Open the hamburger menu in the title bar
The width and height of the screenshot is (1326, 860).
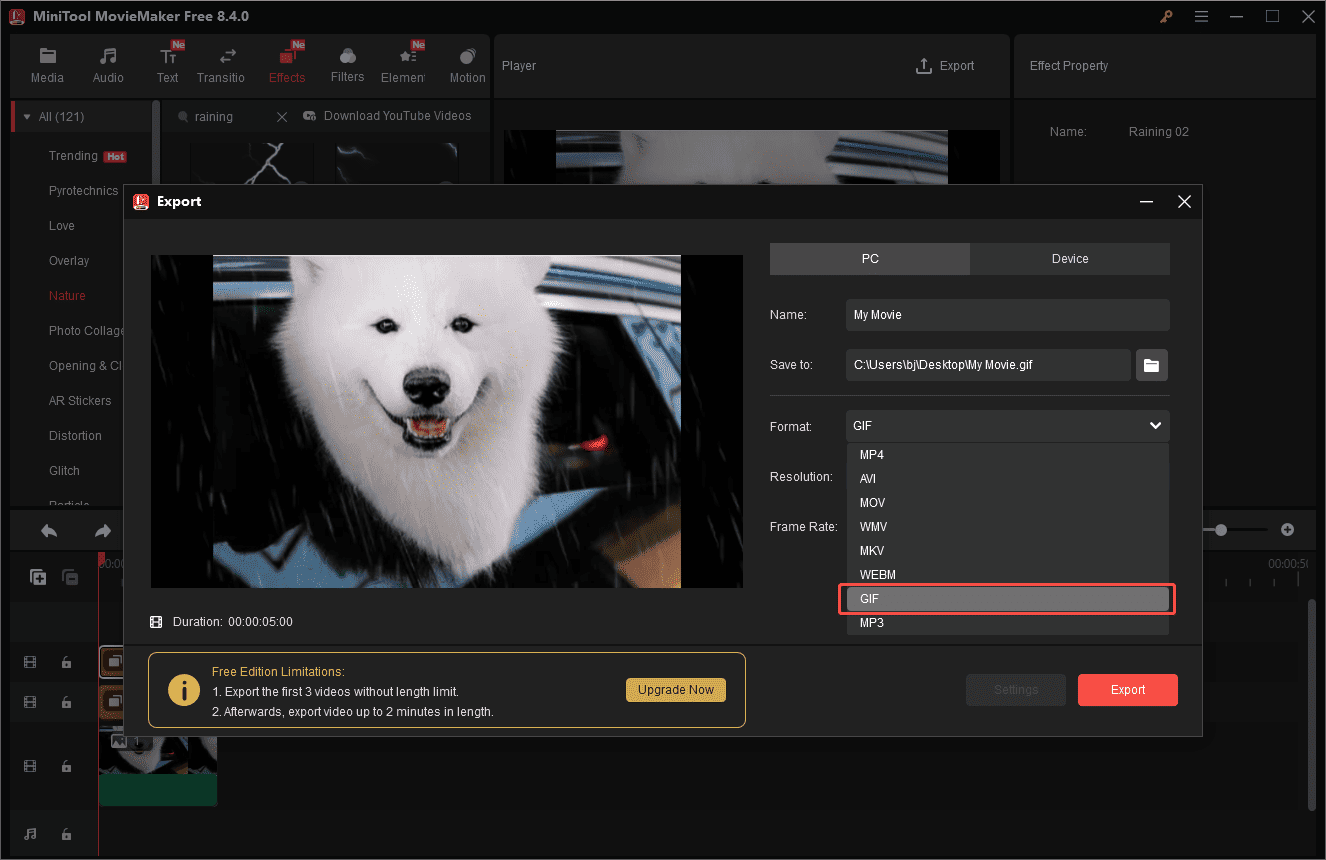tap(1201, 16)
